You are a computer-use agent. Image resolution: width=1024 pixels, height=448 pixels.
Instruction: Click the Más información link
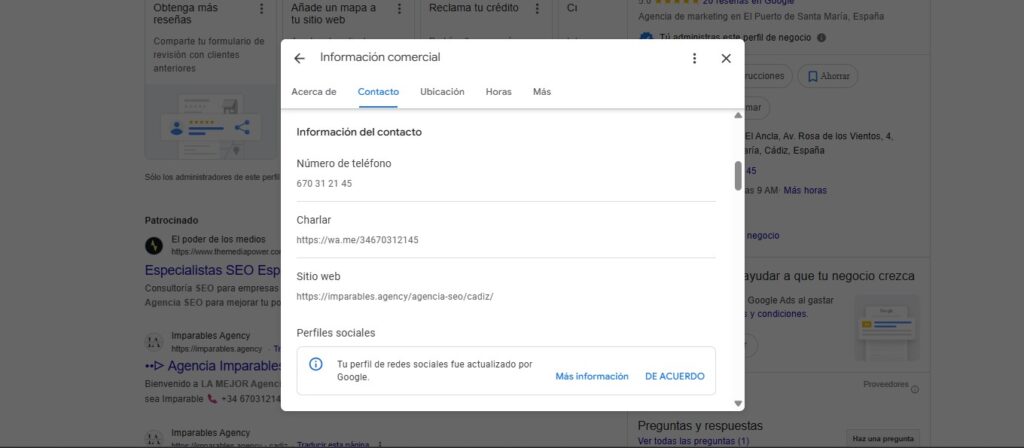click(x=592, y=376)
